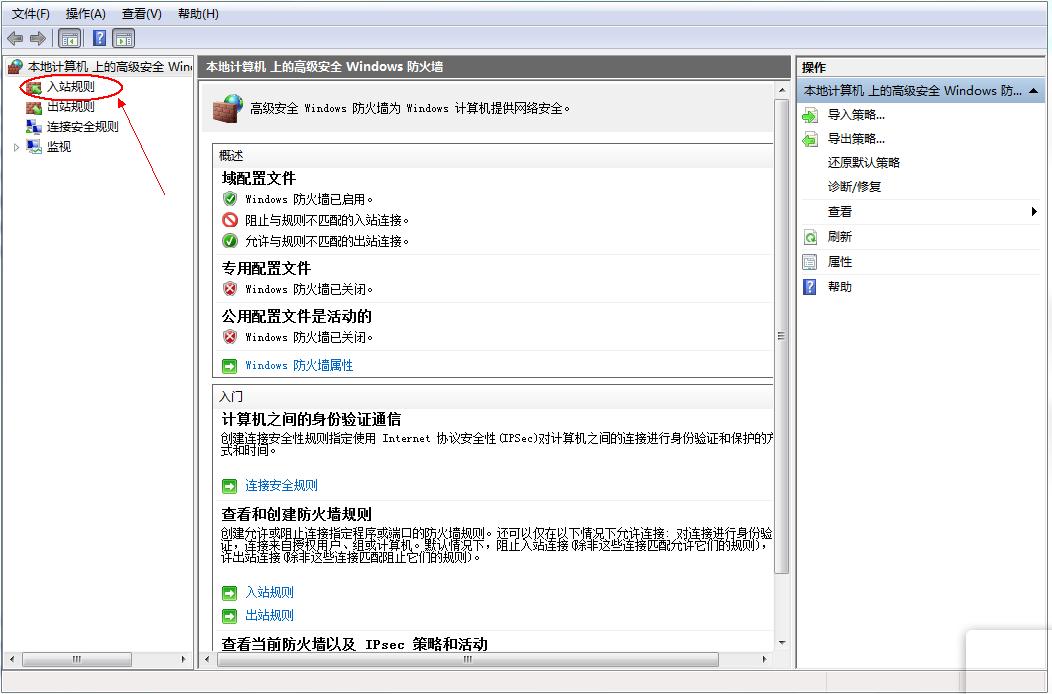Click the green arrow beside Windows 防火墙属性
Viewport: 1052px width, 694px height.
tap(229, 366)
